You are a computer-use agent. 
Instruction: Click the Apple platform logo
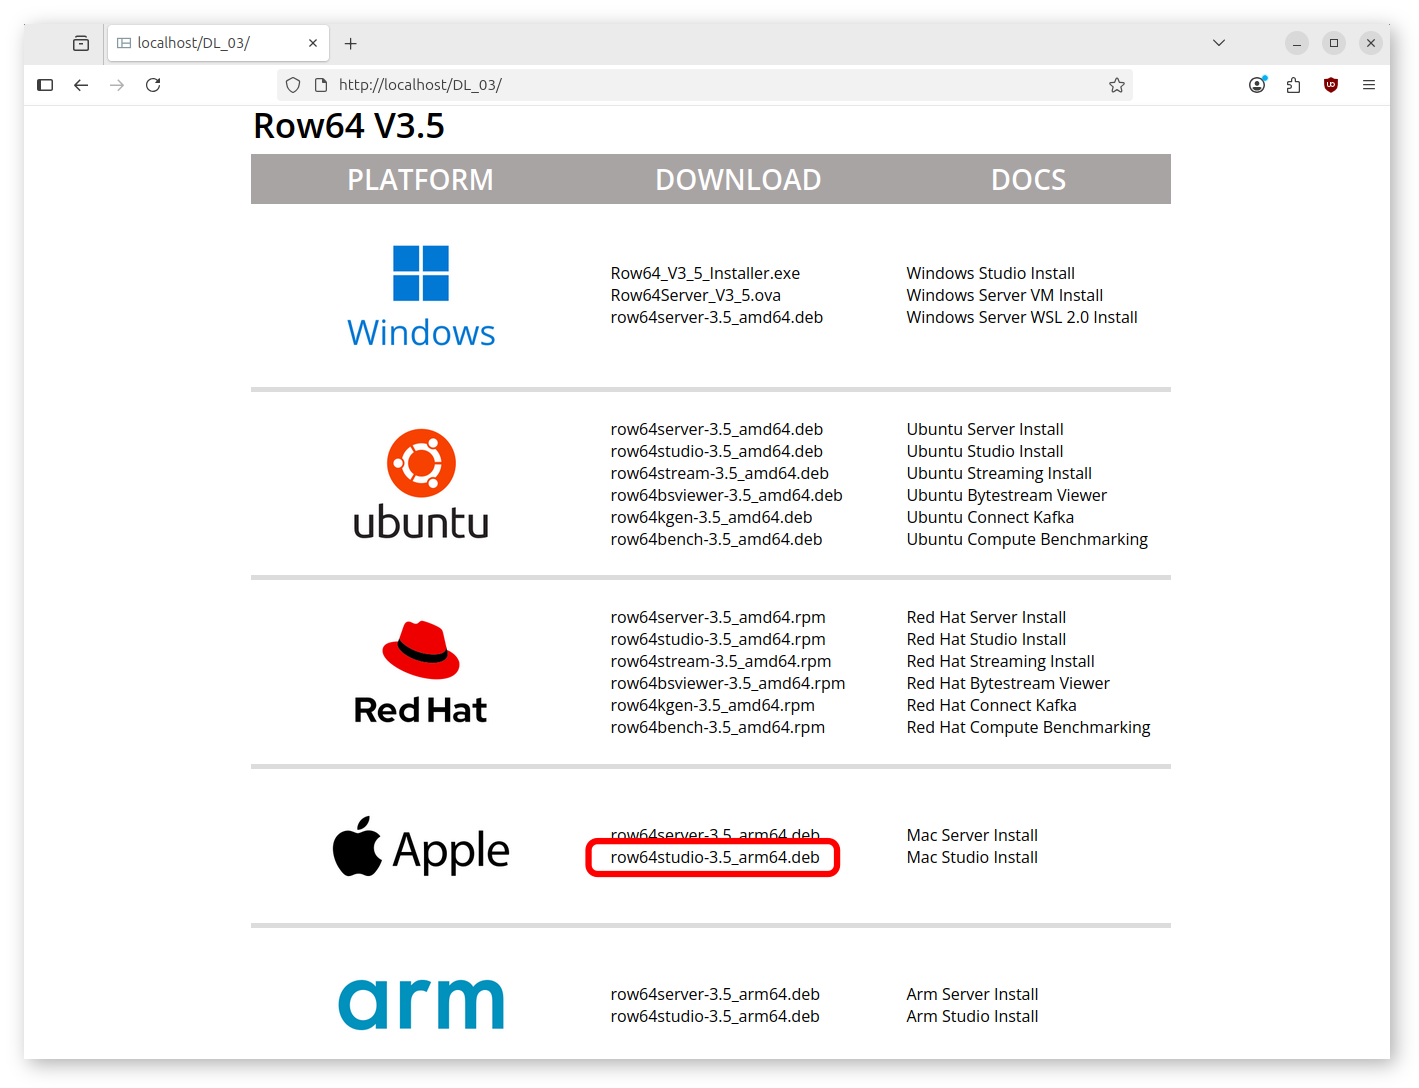coord(421,848)
